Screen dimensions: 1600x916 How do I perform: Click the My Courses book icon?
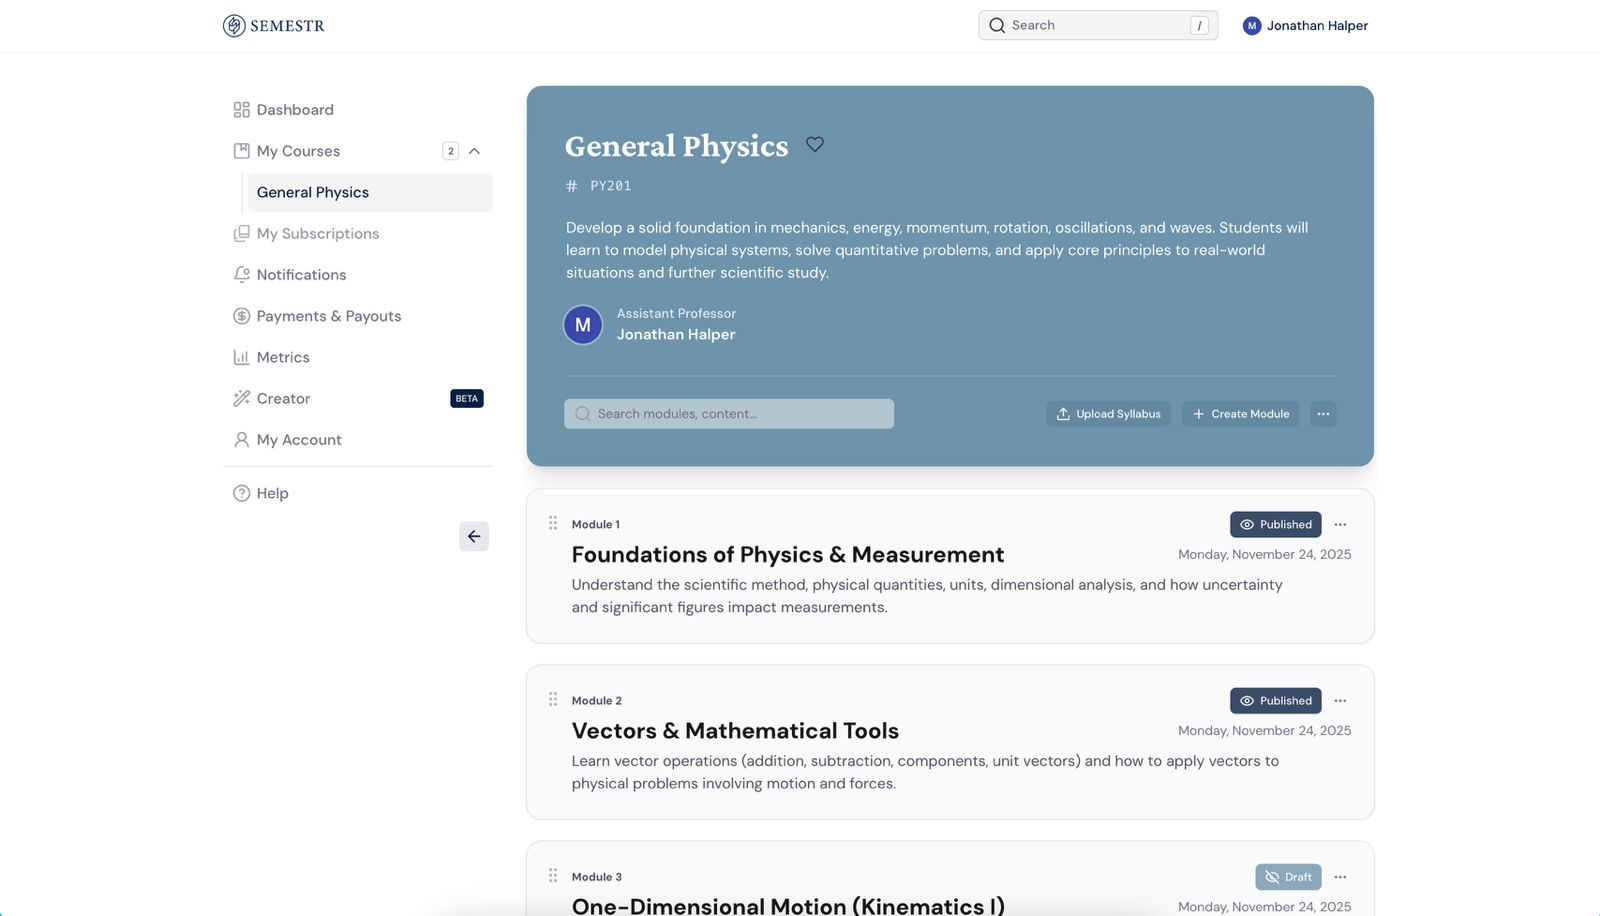[x=241, y=151]
